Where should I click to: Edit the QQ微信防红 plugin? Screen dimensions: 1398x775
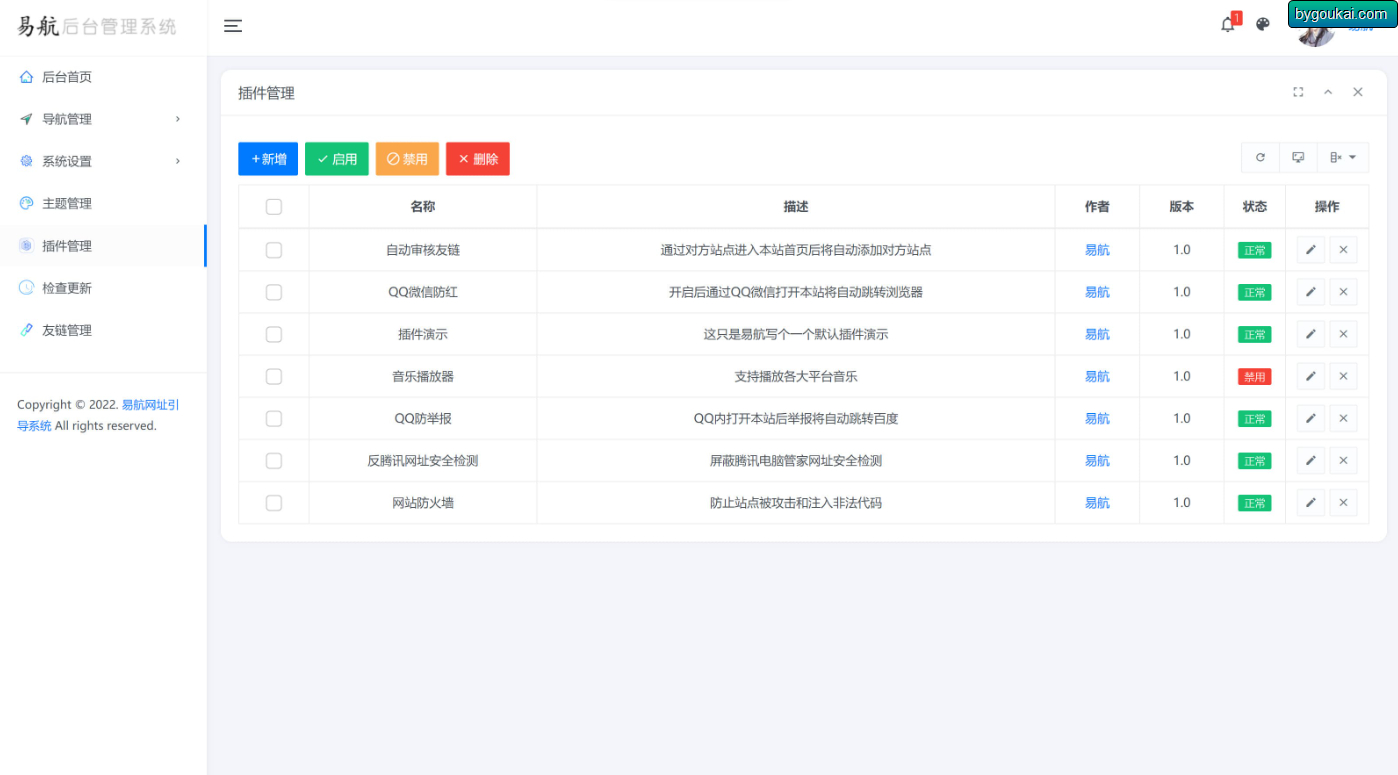(x=1311, y=292)
